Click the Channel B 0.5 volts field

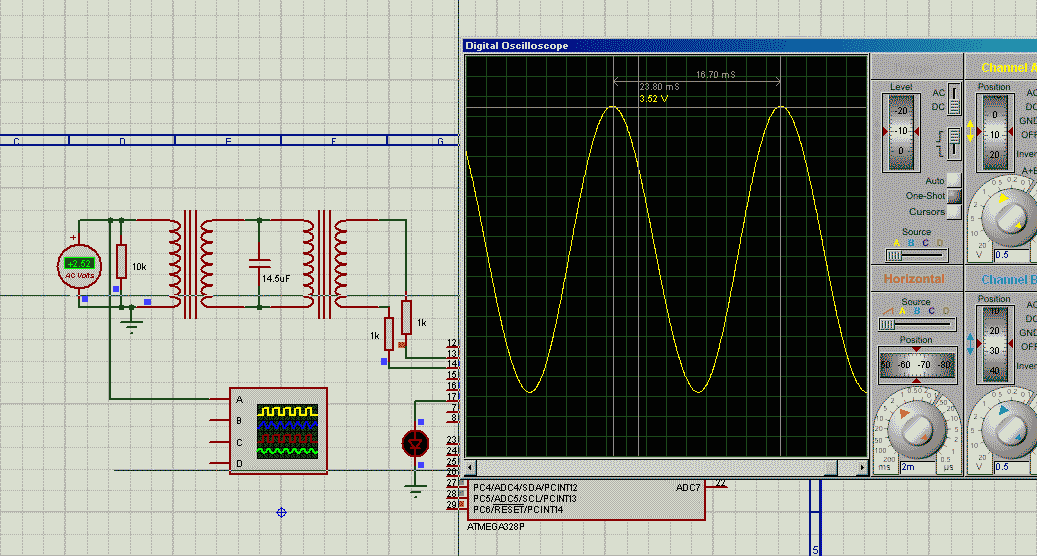click(1012, 466)
